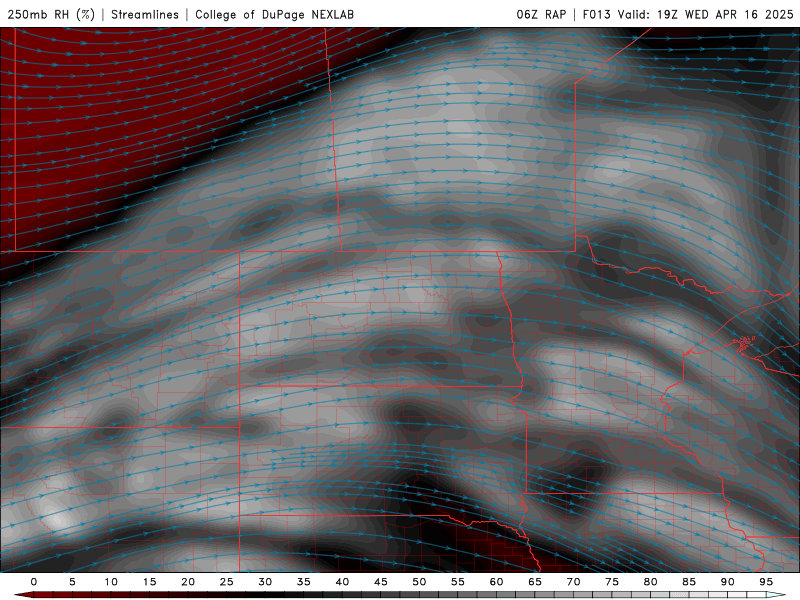Image resolution: width=800 pixels, height=600 pixels.
Task: Click 'Valid: 19Z WED APR 16 2025' text
Action: (x=706, y=14)
